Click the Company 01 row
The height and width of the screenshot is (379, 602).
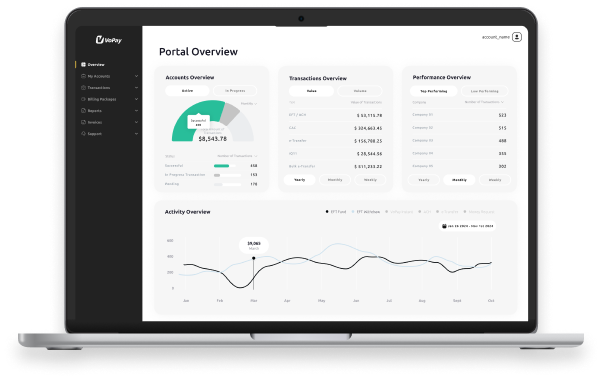coord(459,115)
